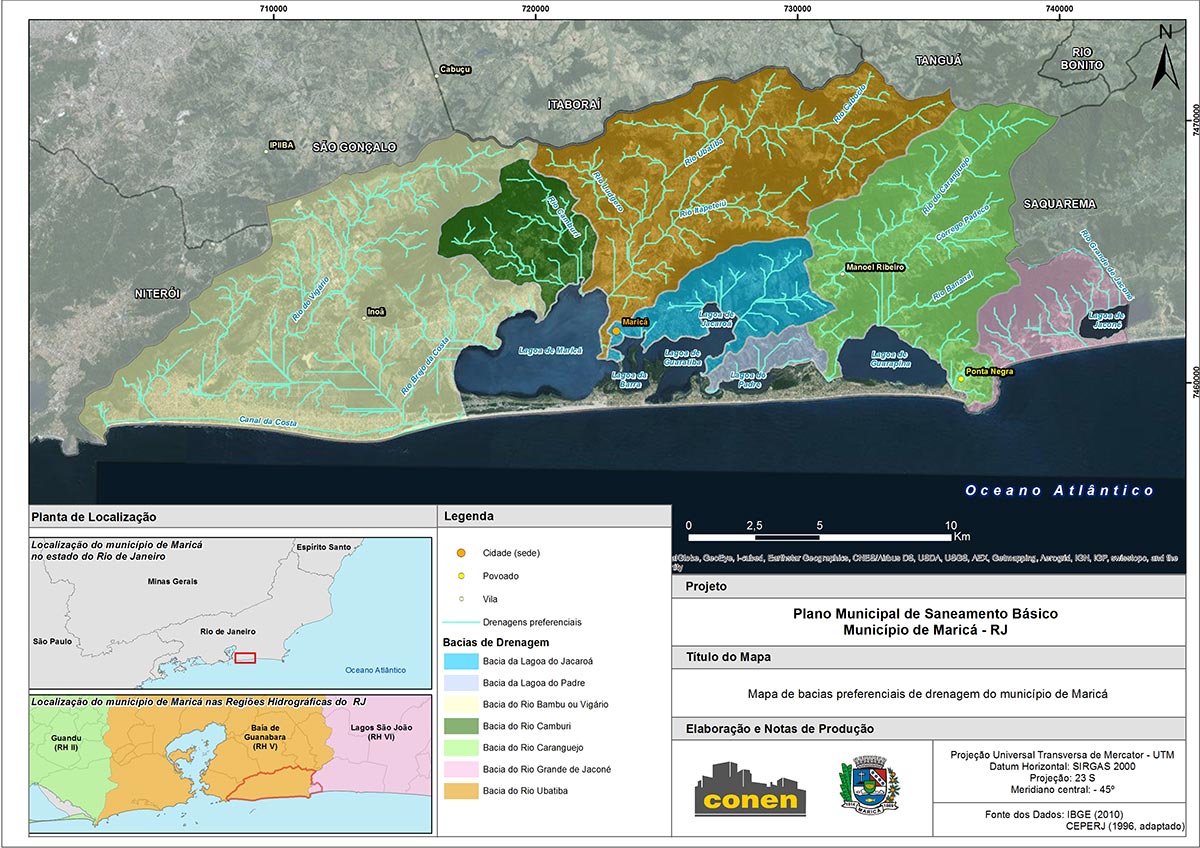Click the Datum Horizontal: SIRGAS 2000 line
The image size is (1200, 848).
click(1064, 768)
